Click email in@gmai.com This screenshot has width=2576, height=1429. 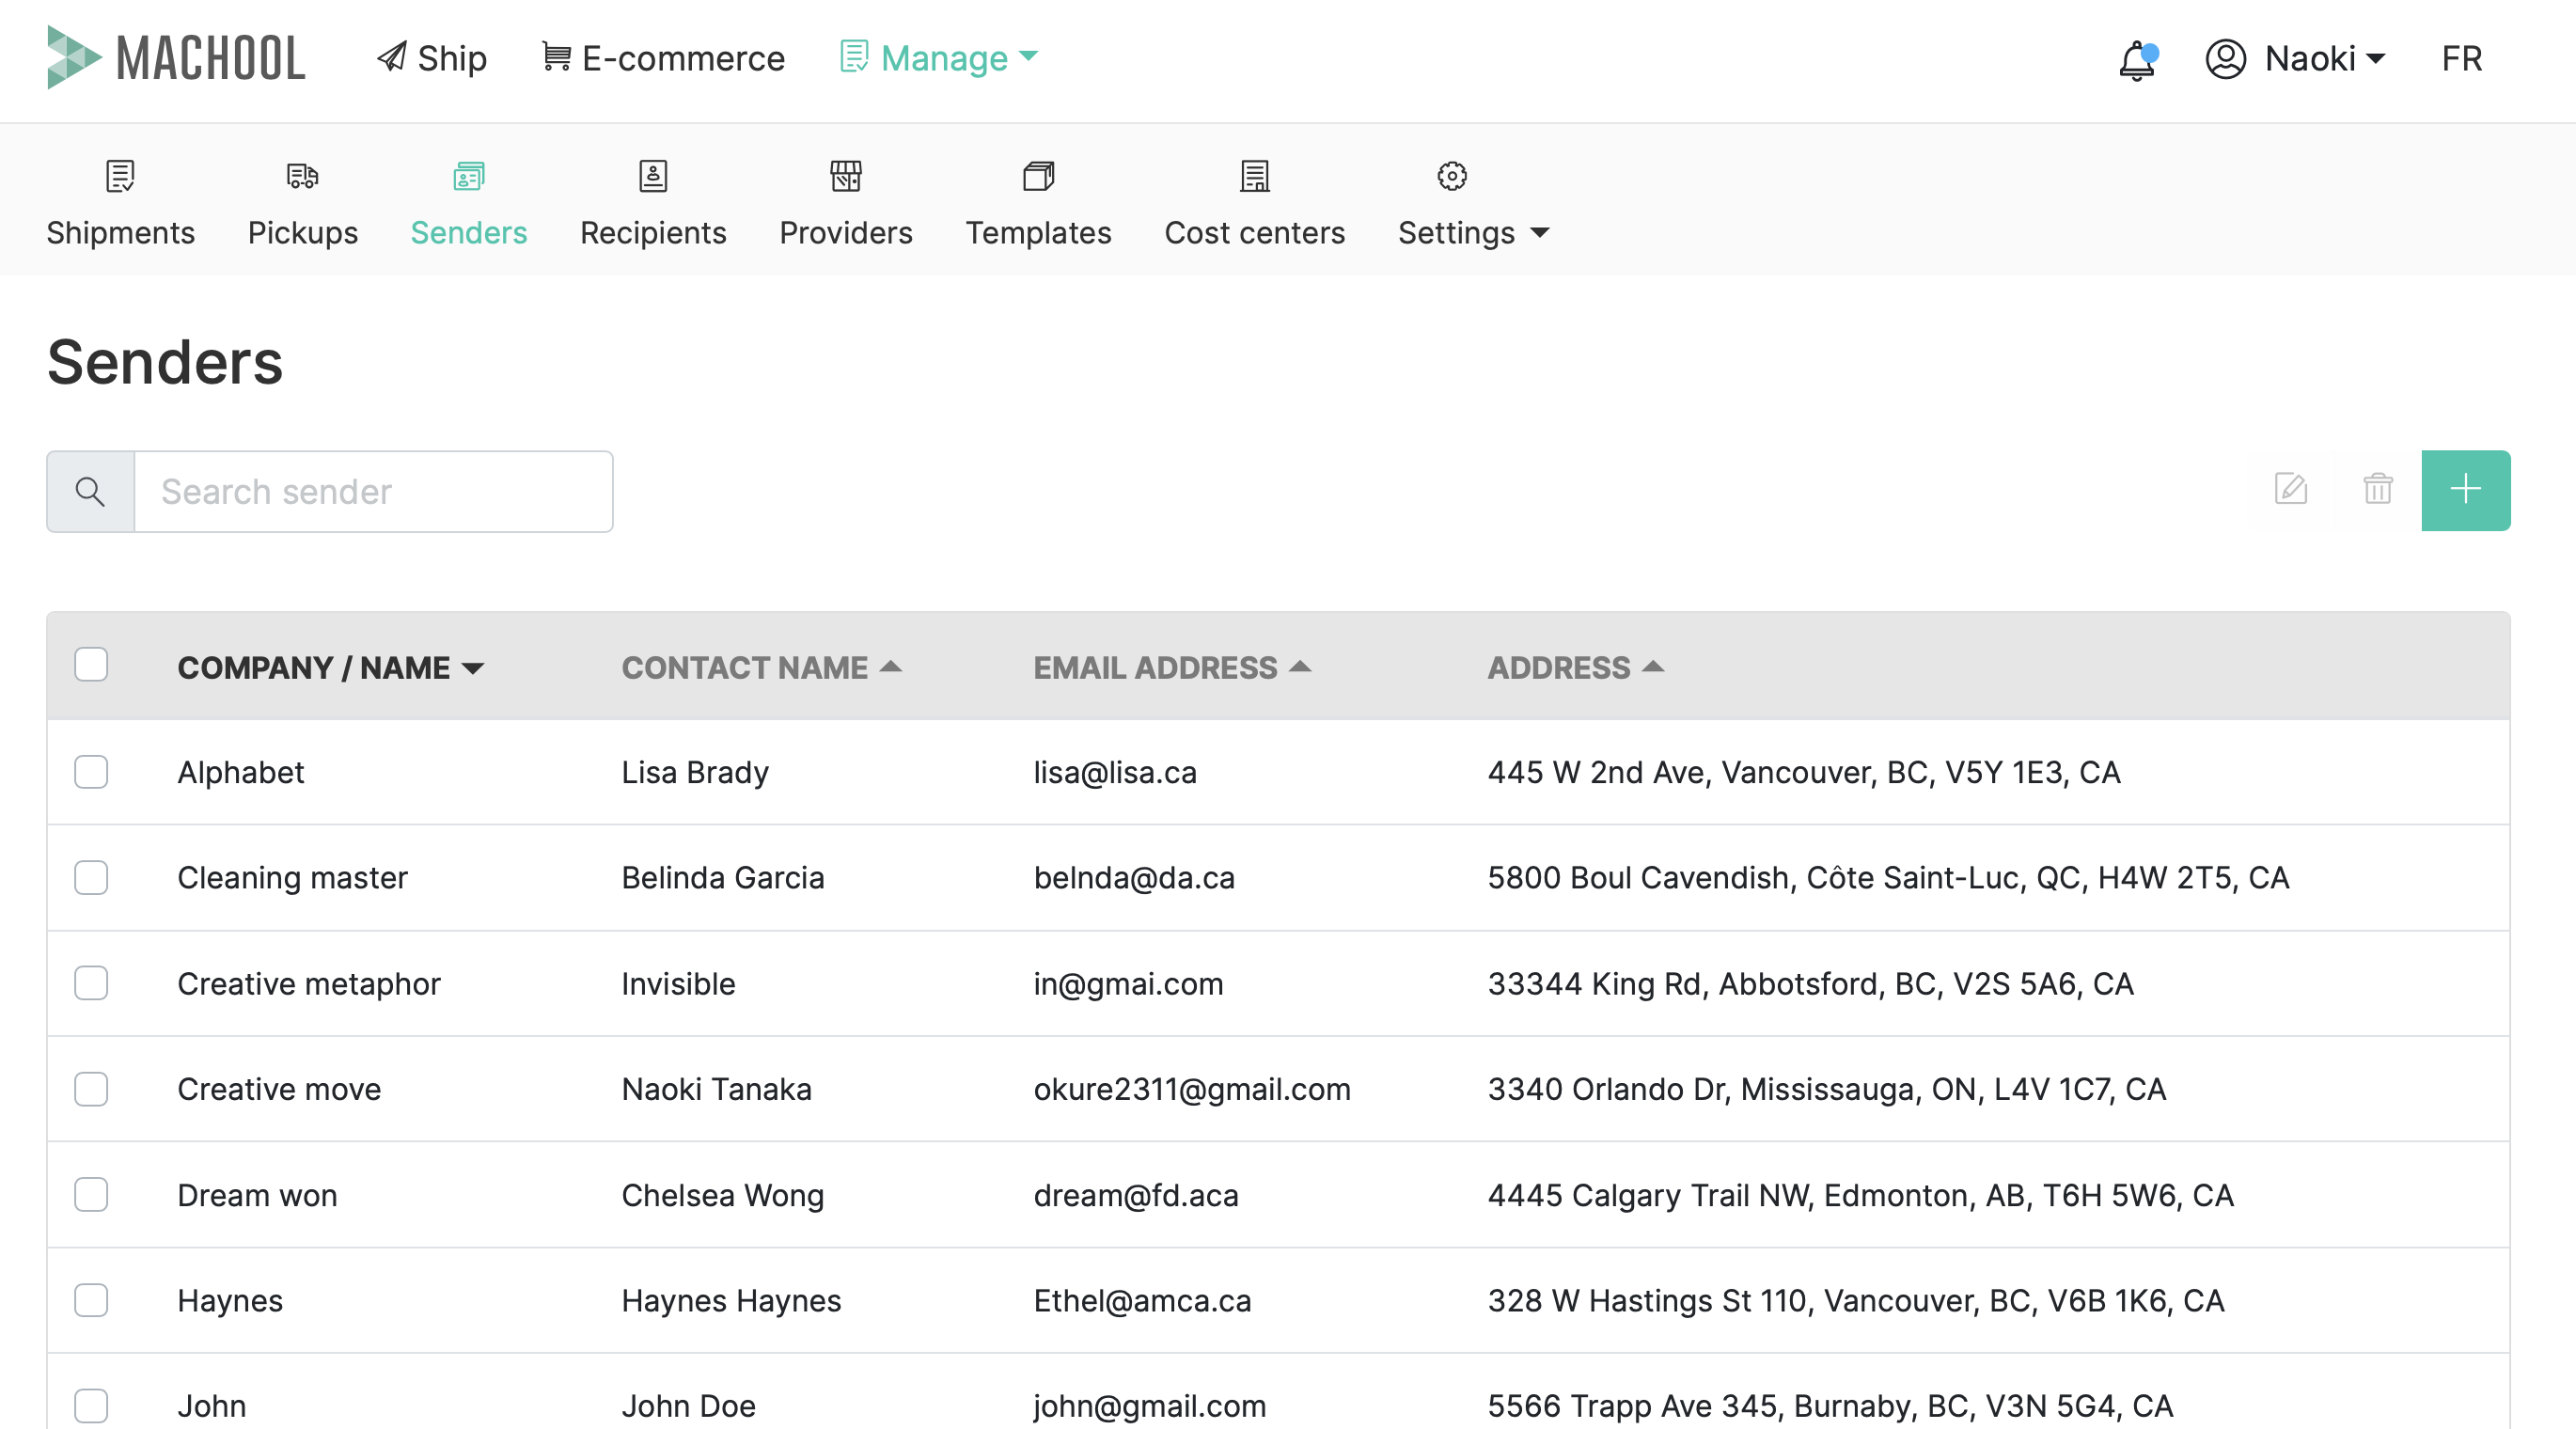coord(1128,983)
